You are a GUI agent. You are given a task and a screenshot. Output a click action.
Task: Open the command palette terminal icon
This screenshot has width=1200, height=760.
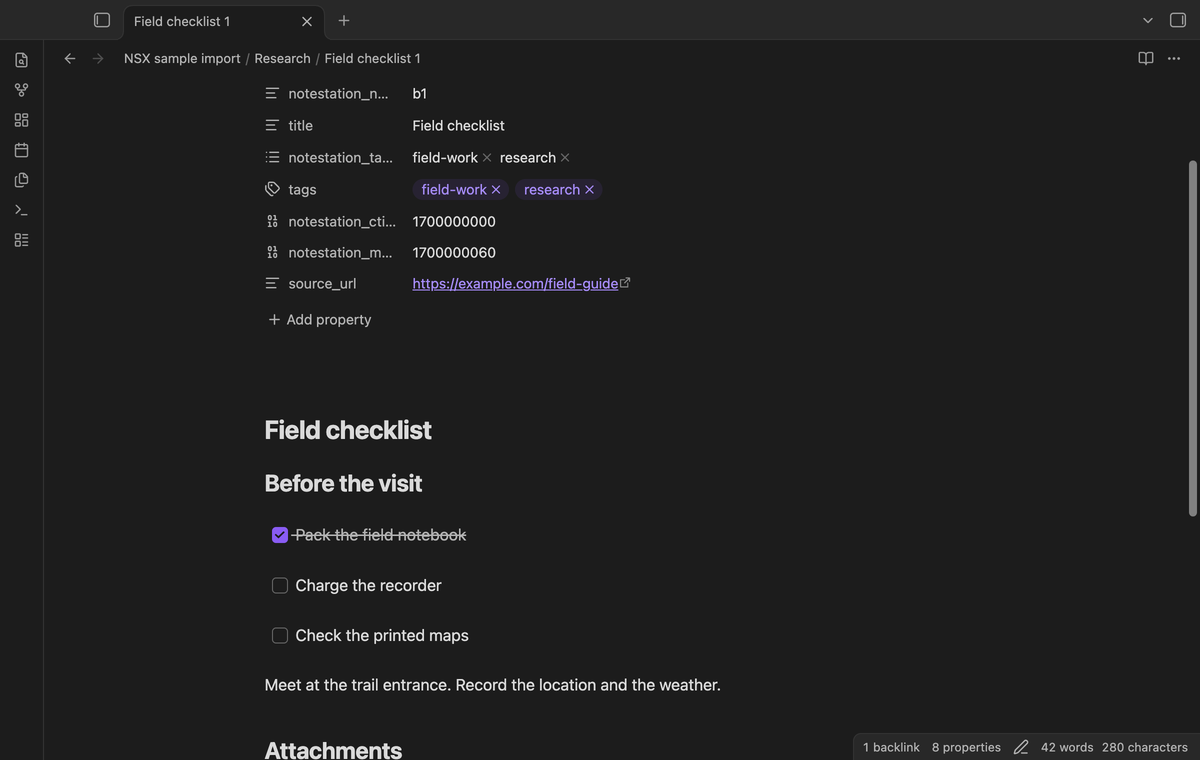pos(21,210)
